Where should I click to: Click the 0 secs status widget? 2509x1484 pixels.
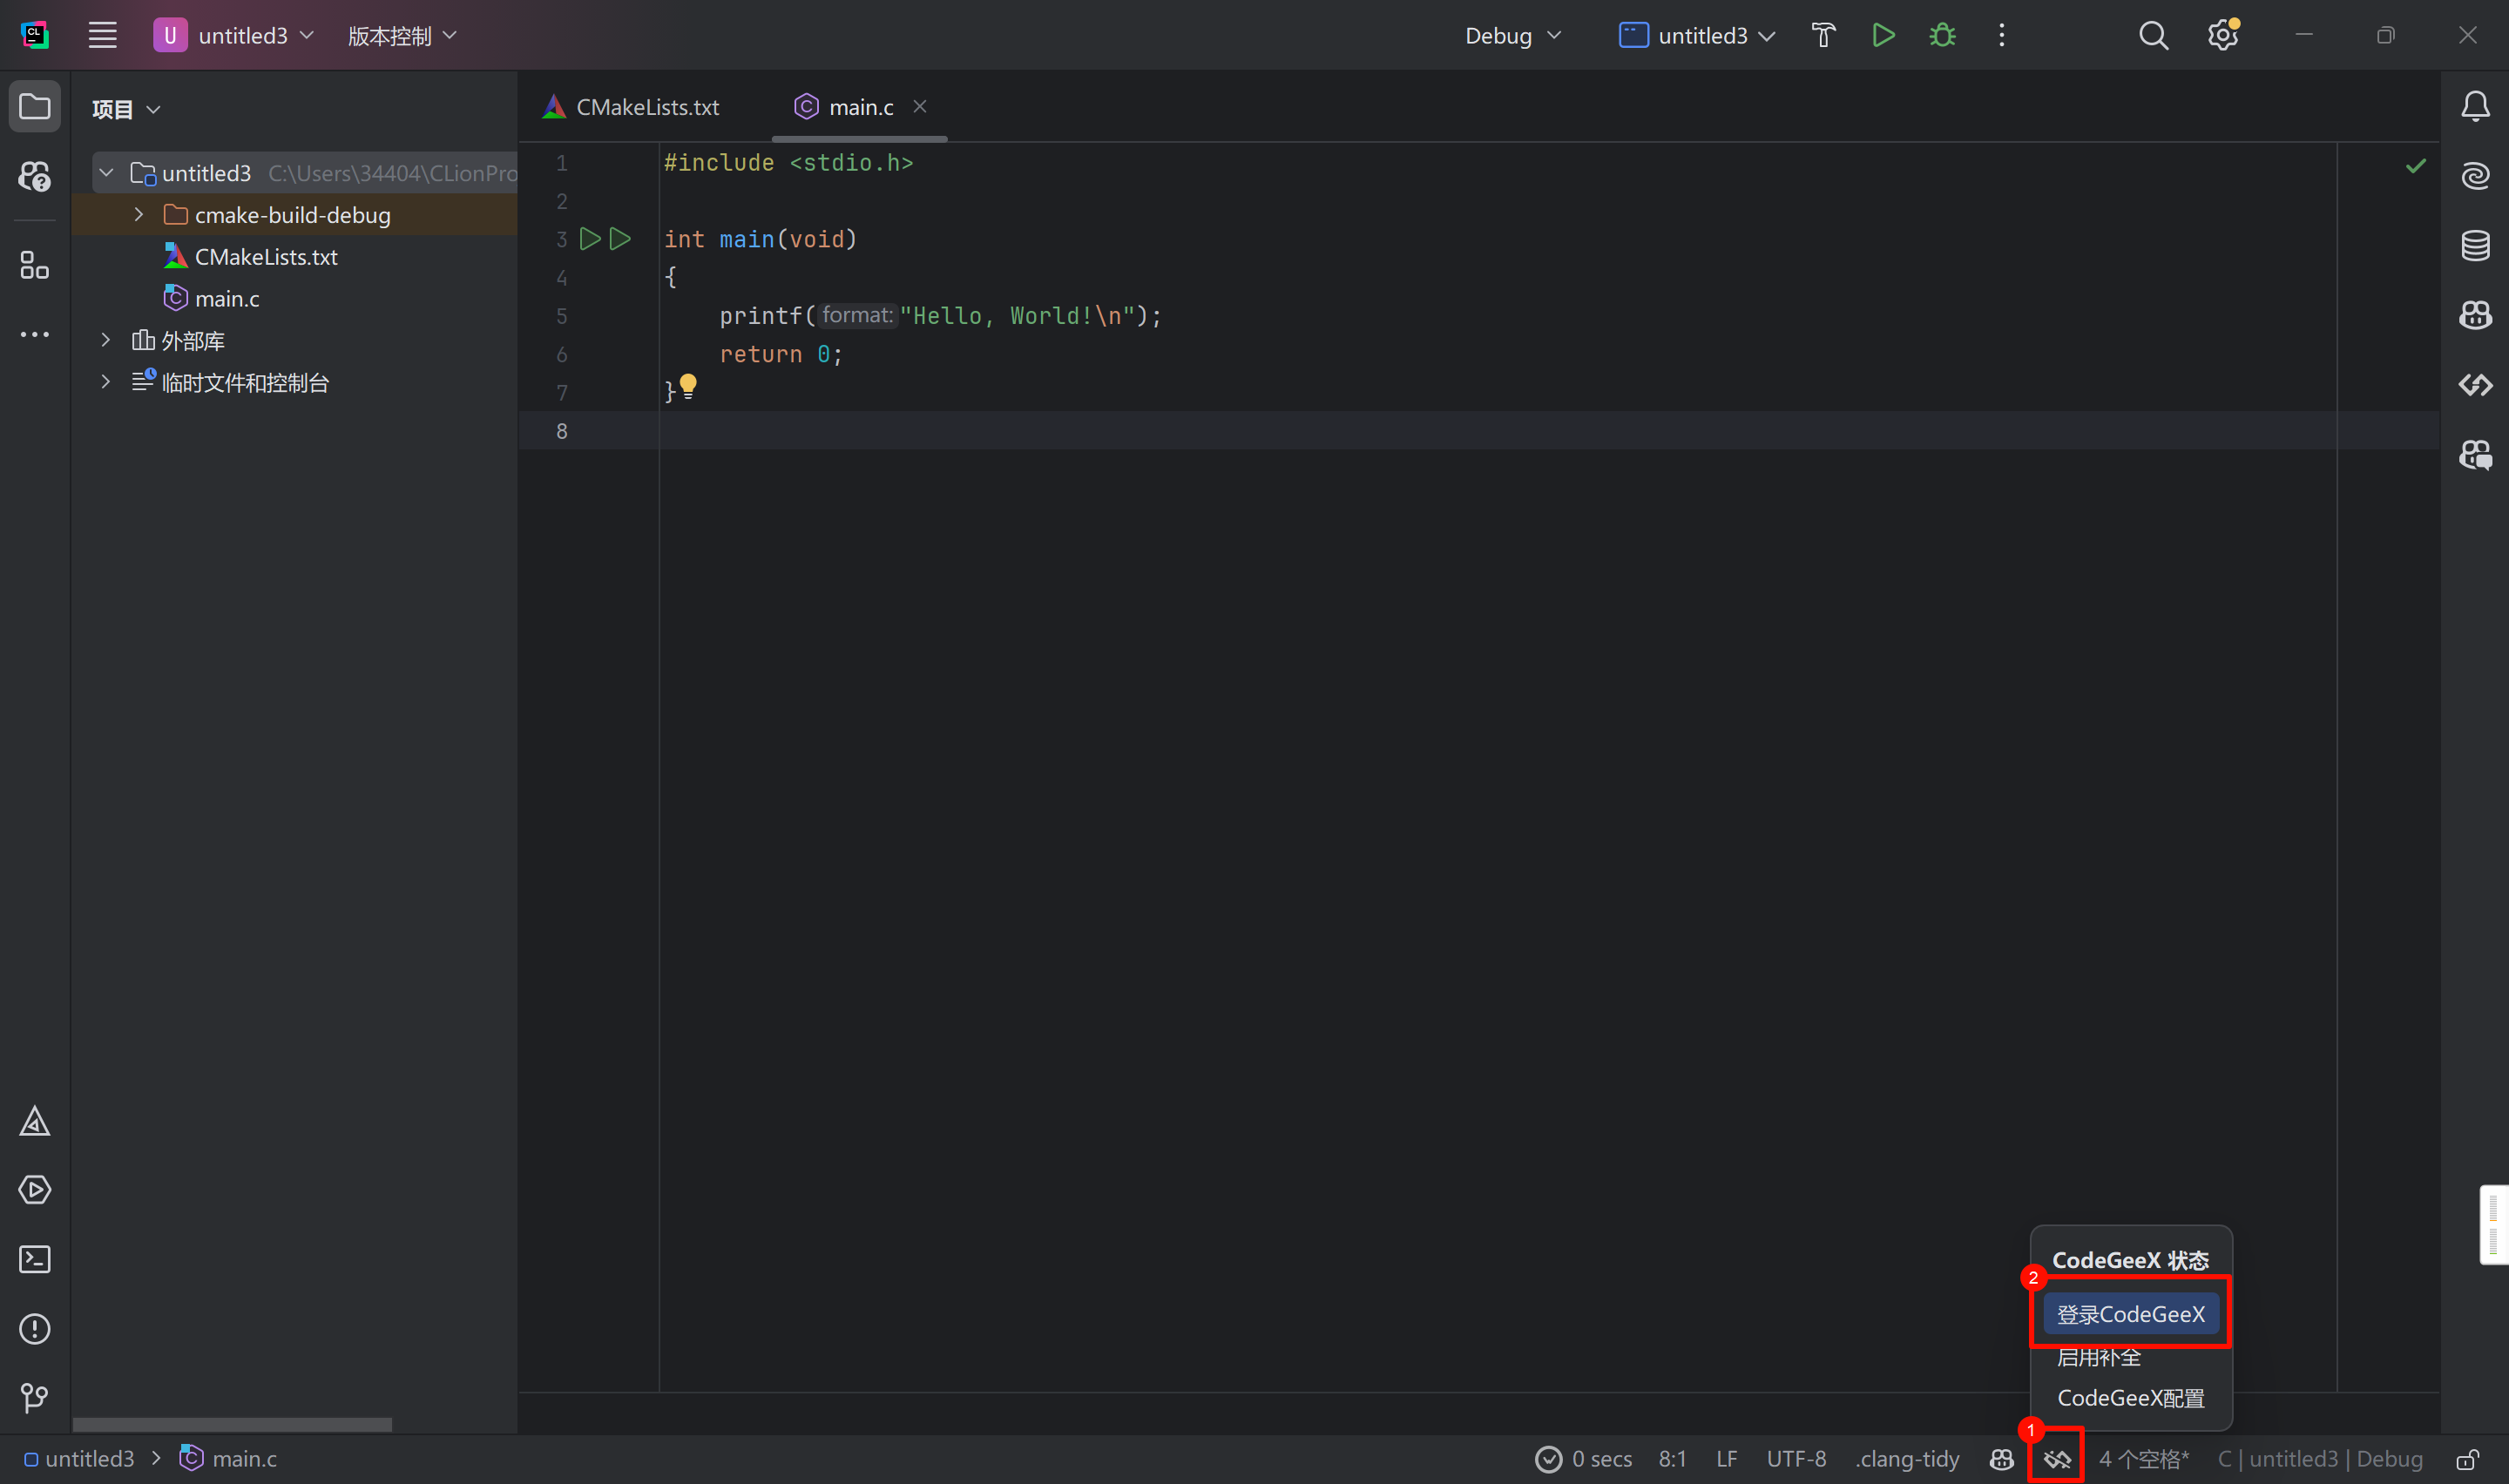[x=1583, y=1459]
